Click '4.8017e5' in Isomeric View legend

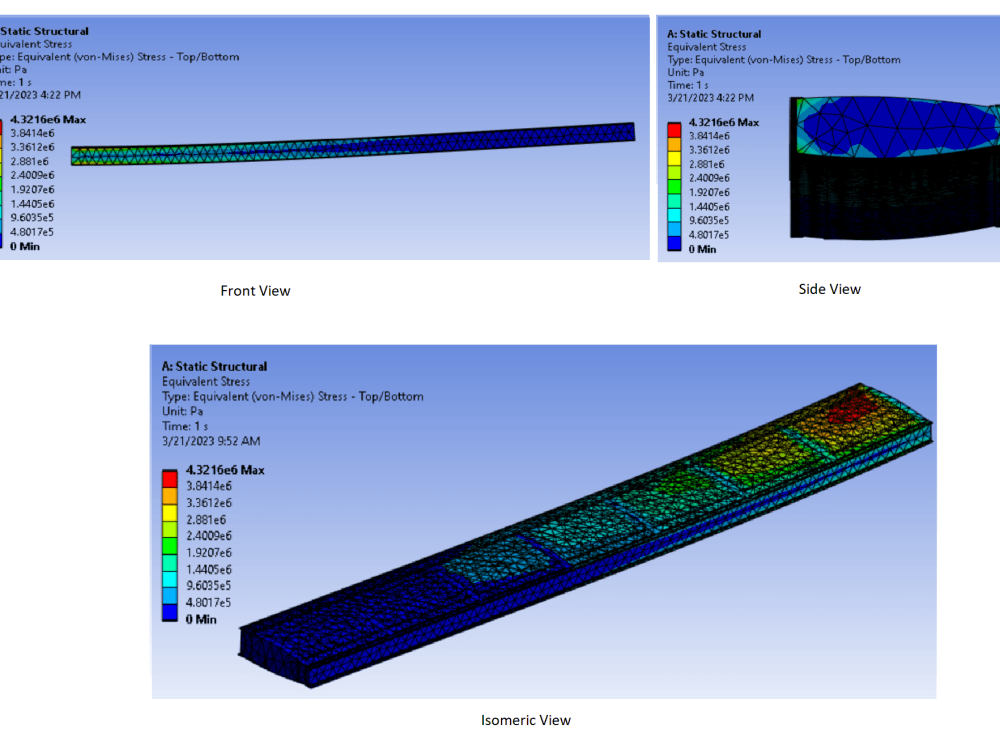tap(209, 603)
